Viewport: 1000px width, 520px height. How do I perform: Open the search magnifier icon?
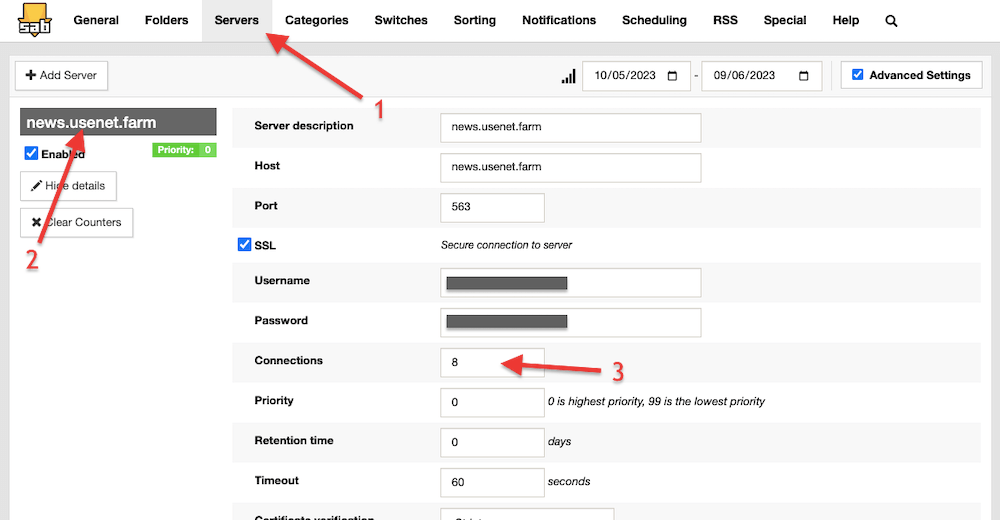point(891,20)
